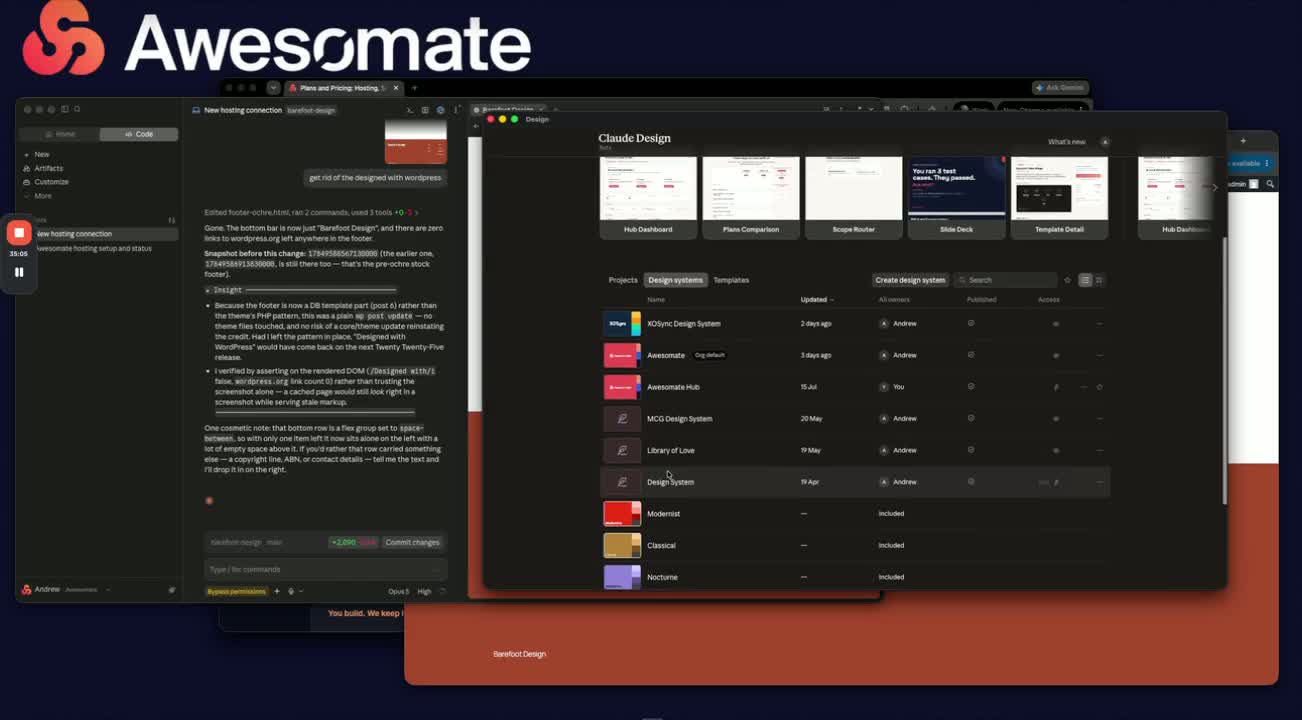Open the Template Detail card
Viewport: 1302px width, 720px height.
click(1059, 198)
